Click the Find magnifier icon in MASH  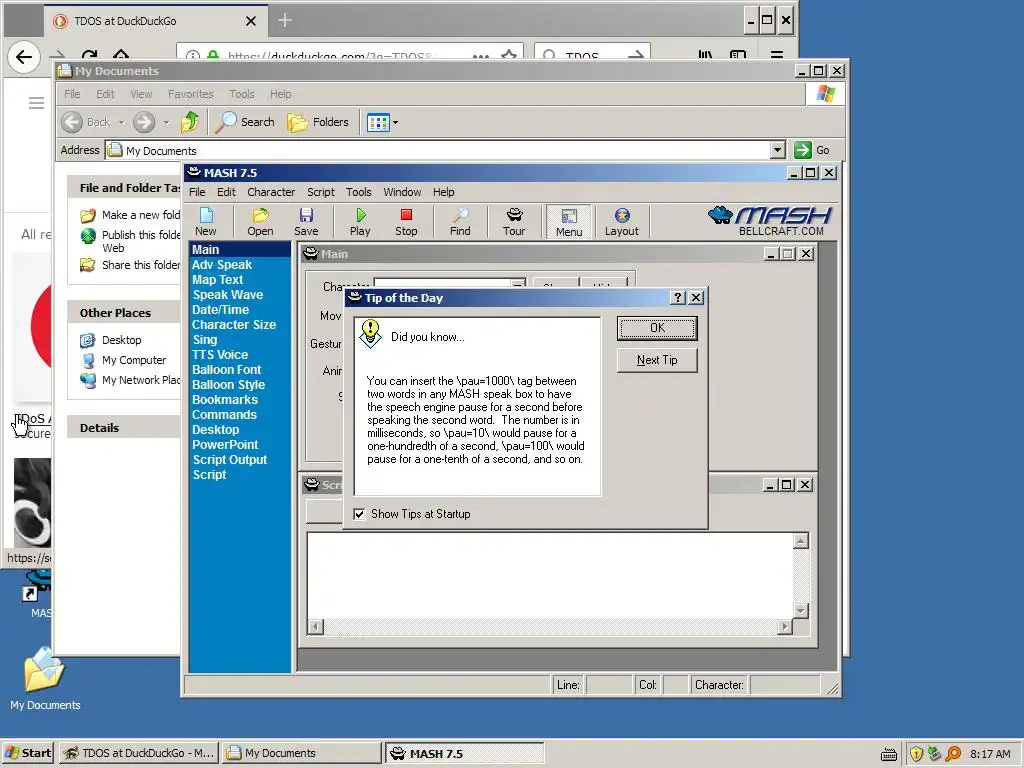(x=460, y=221)
